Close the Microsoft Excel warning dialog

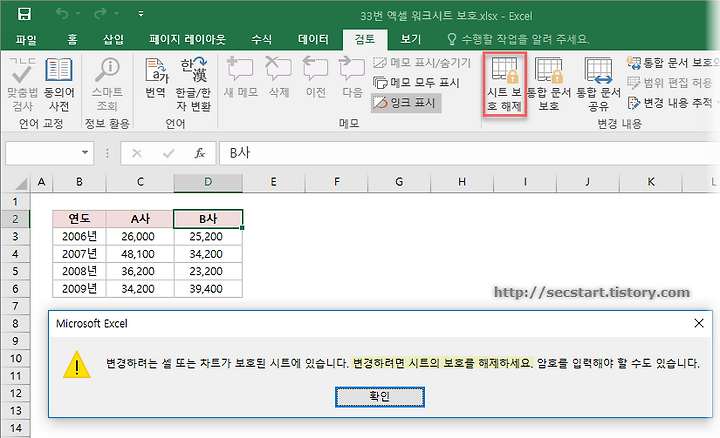click(x=699, y=323)
